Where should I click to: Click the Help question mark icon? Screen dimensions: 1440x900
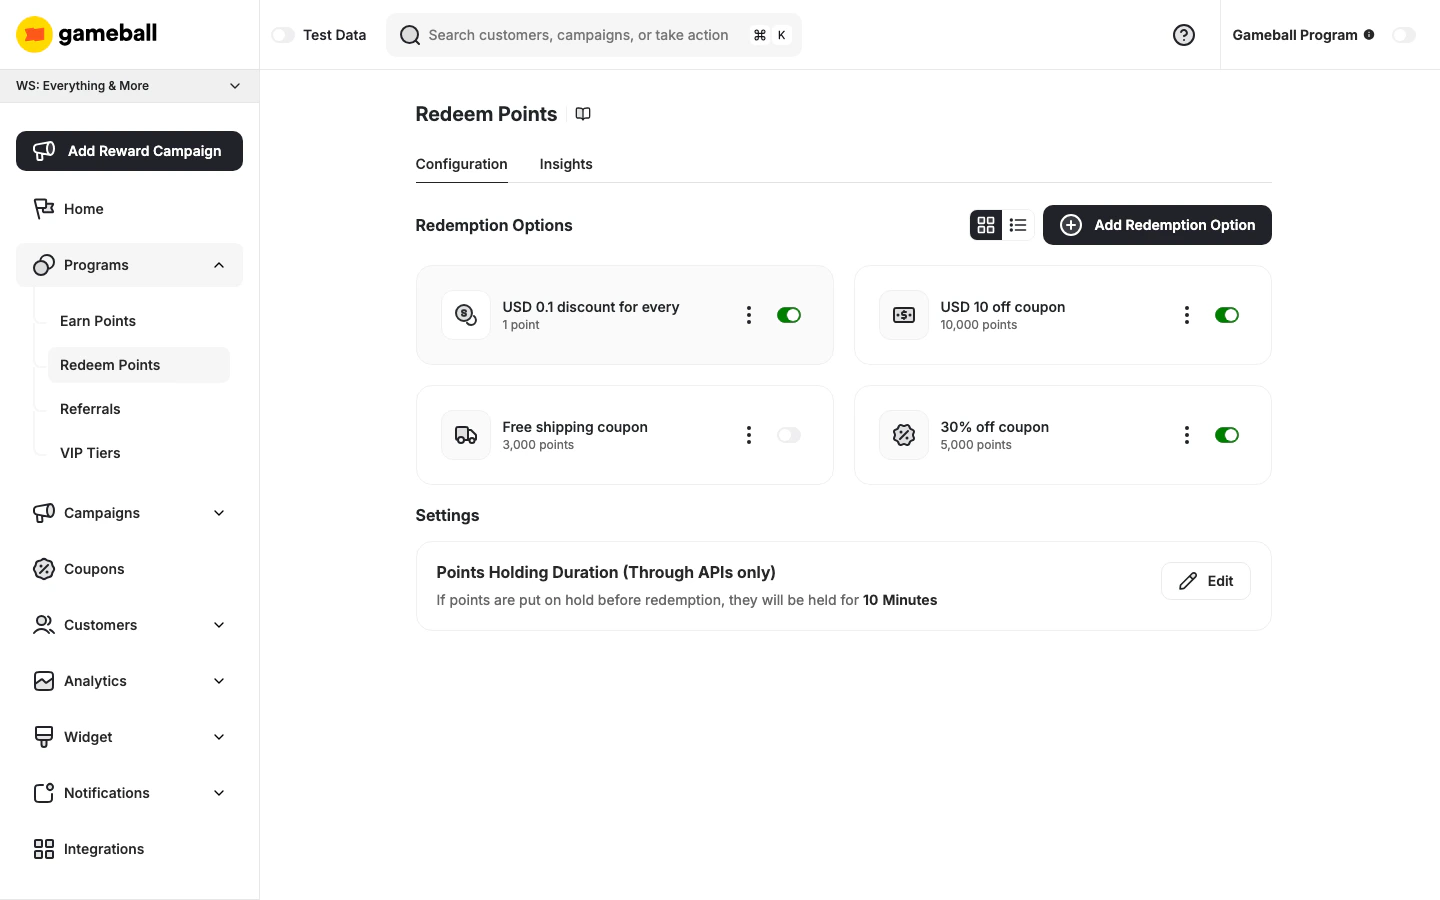point(1184,35)
